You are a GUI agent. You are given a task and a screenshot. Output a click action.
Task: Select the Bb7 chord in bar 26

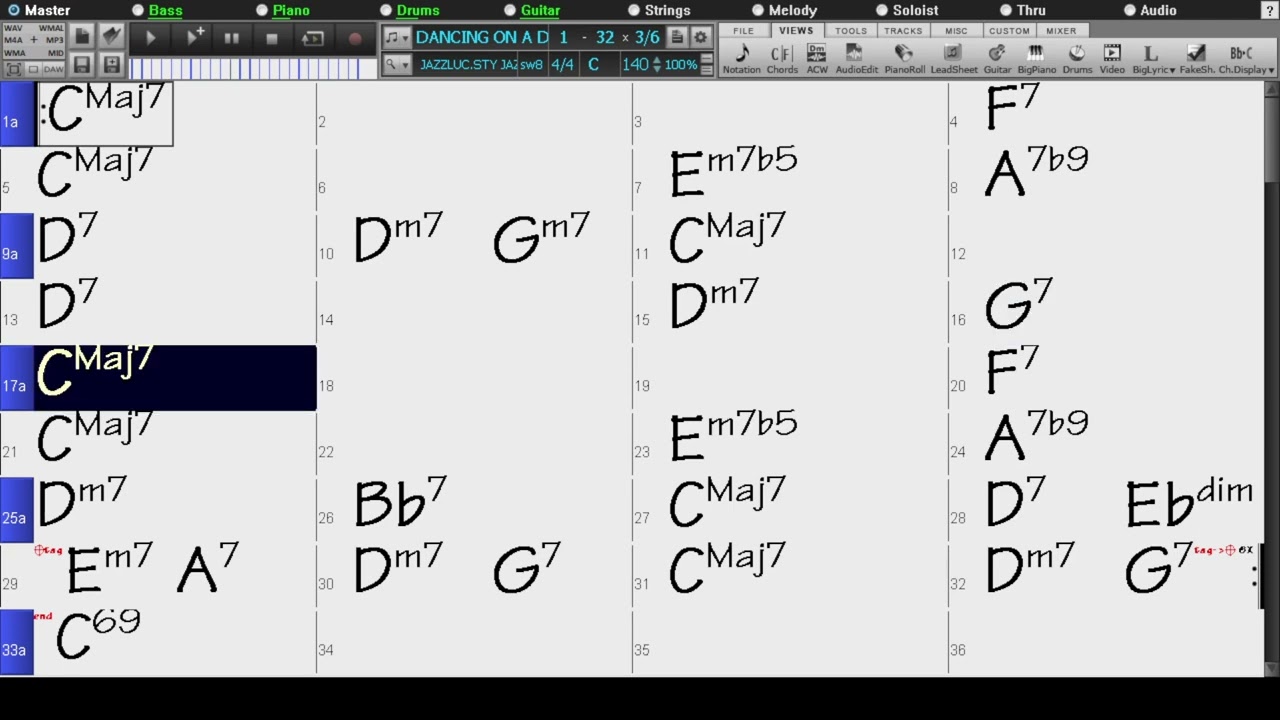click(x=400, y=502)
